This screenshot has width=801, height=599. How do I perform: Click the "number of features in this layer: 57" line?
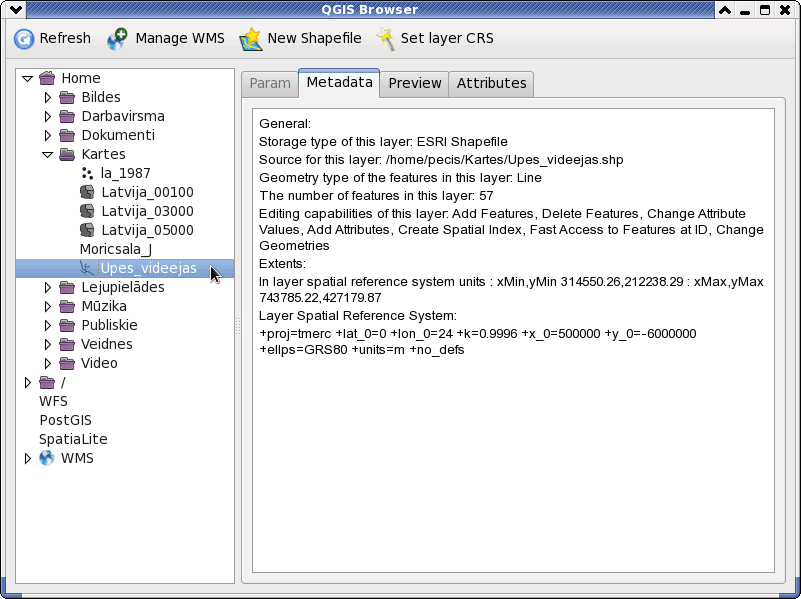376,196
